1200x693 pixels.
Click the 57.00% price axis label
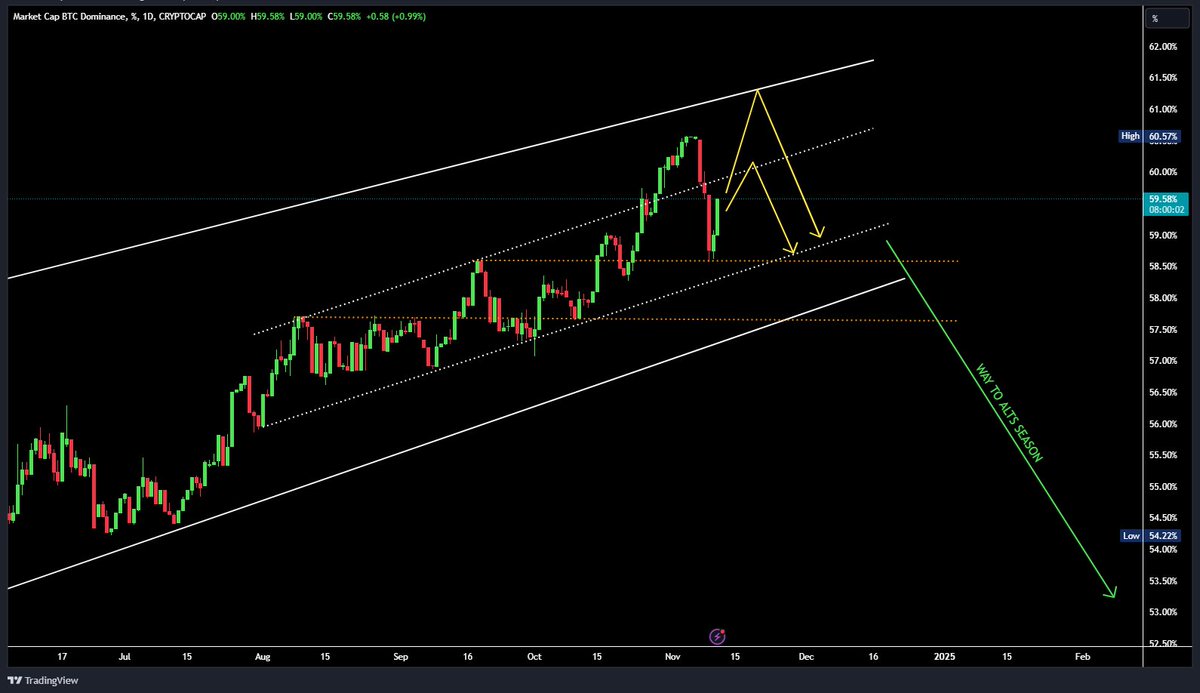[x=1164, y=360]
